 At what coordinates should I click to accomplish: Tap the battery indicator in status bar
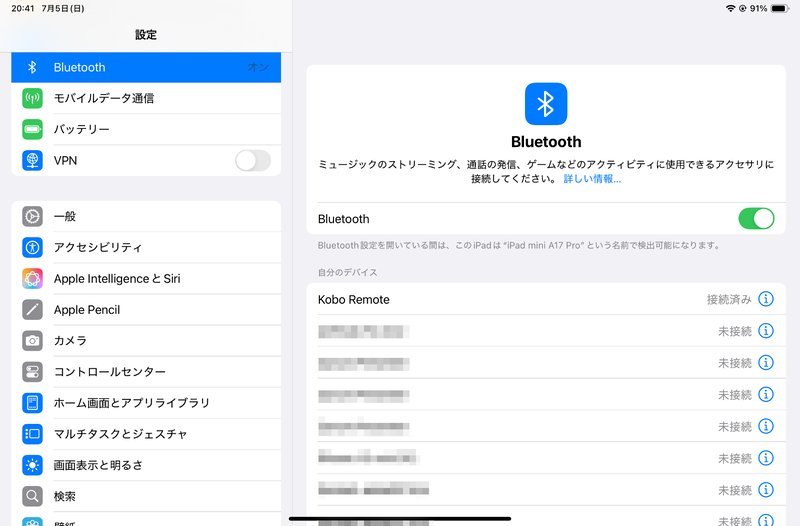point(780,8)
